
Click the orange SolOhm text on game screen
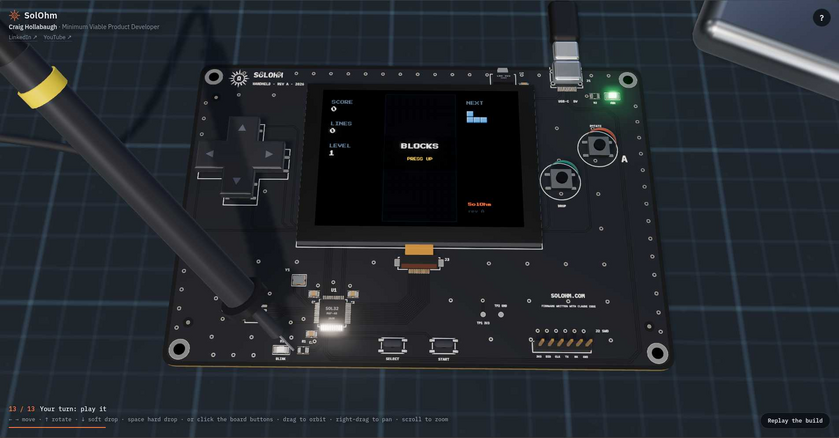click(x=479, y=204)
